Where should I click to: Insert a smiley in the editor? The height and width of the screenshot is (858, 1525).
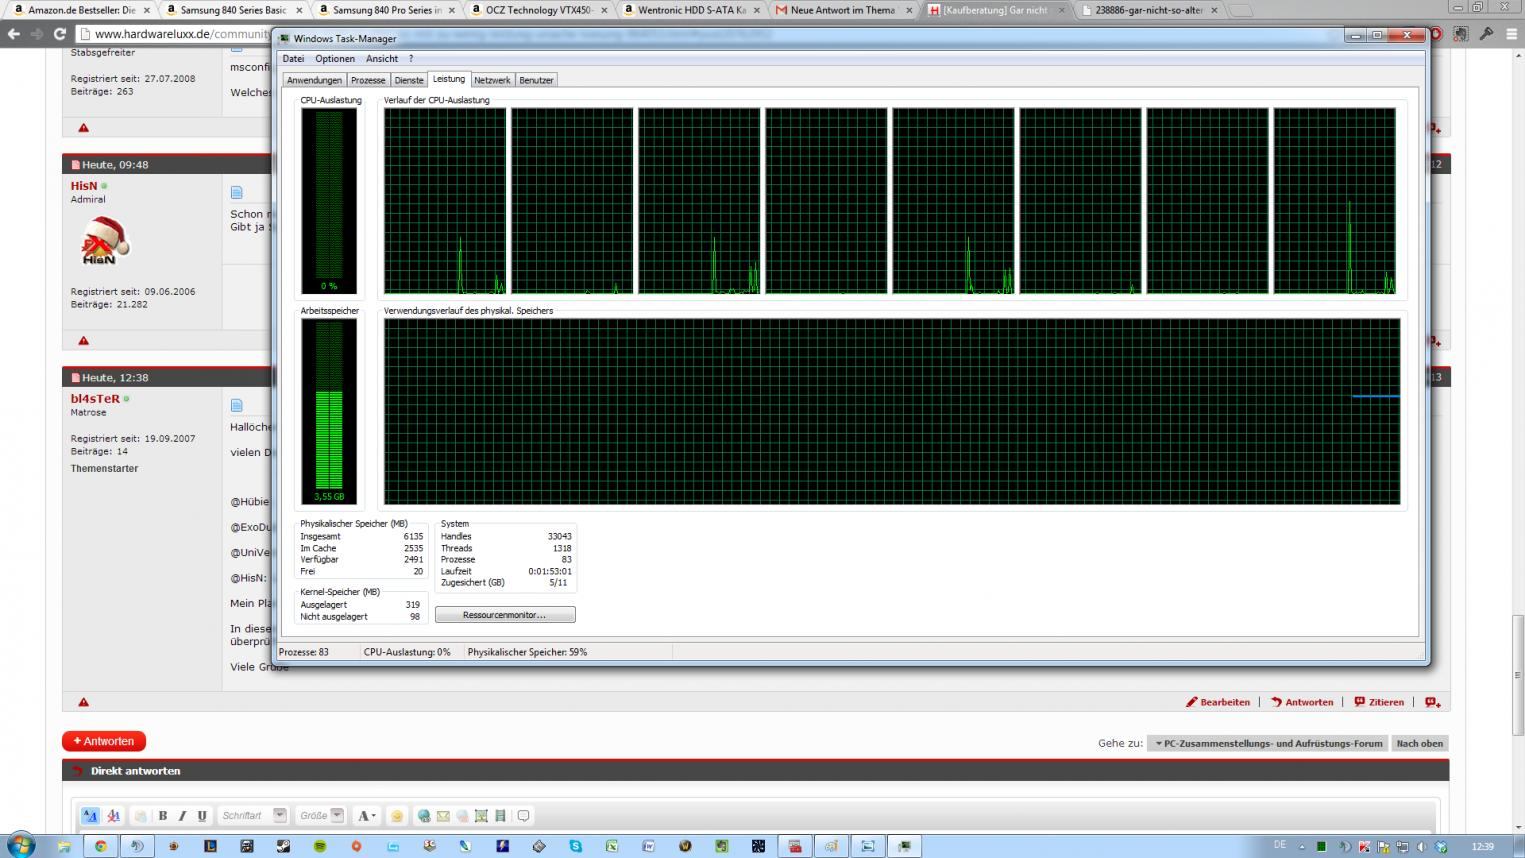click(397, 816)
